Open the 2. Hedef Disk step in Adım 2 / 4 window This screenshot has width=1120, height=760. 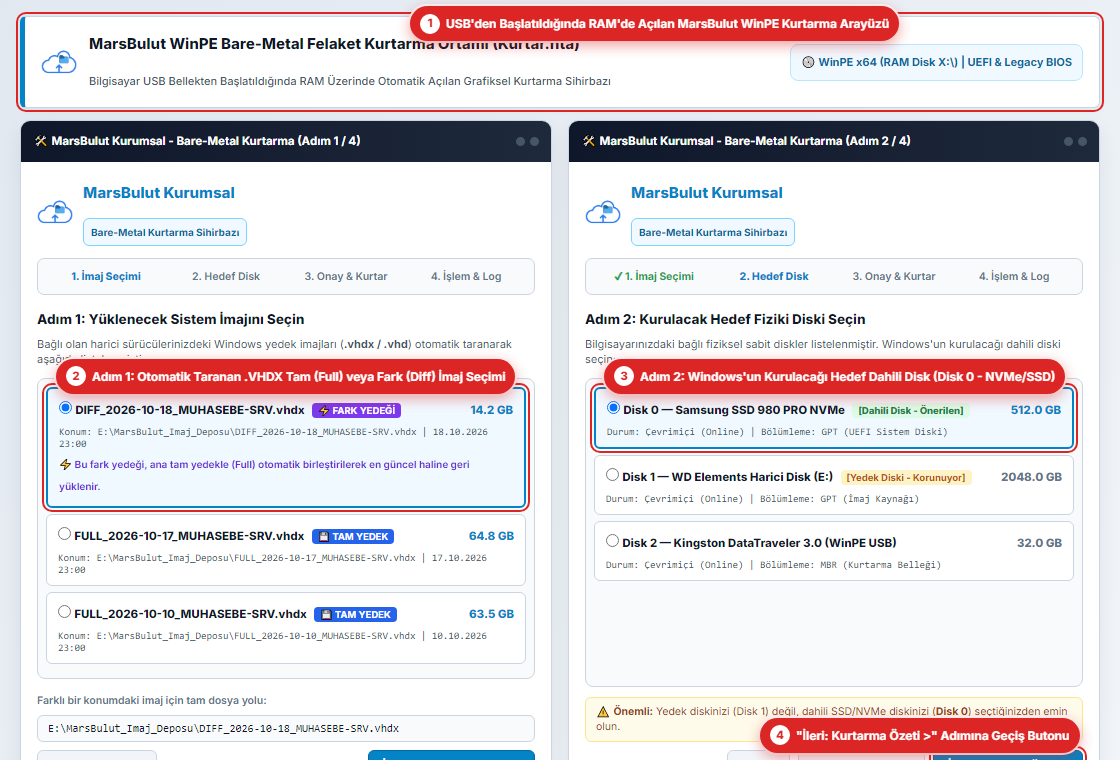[x=774, y=276]
